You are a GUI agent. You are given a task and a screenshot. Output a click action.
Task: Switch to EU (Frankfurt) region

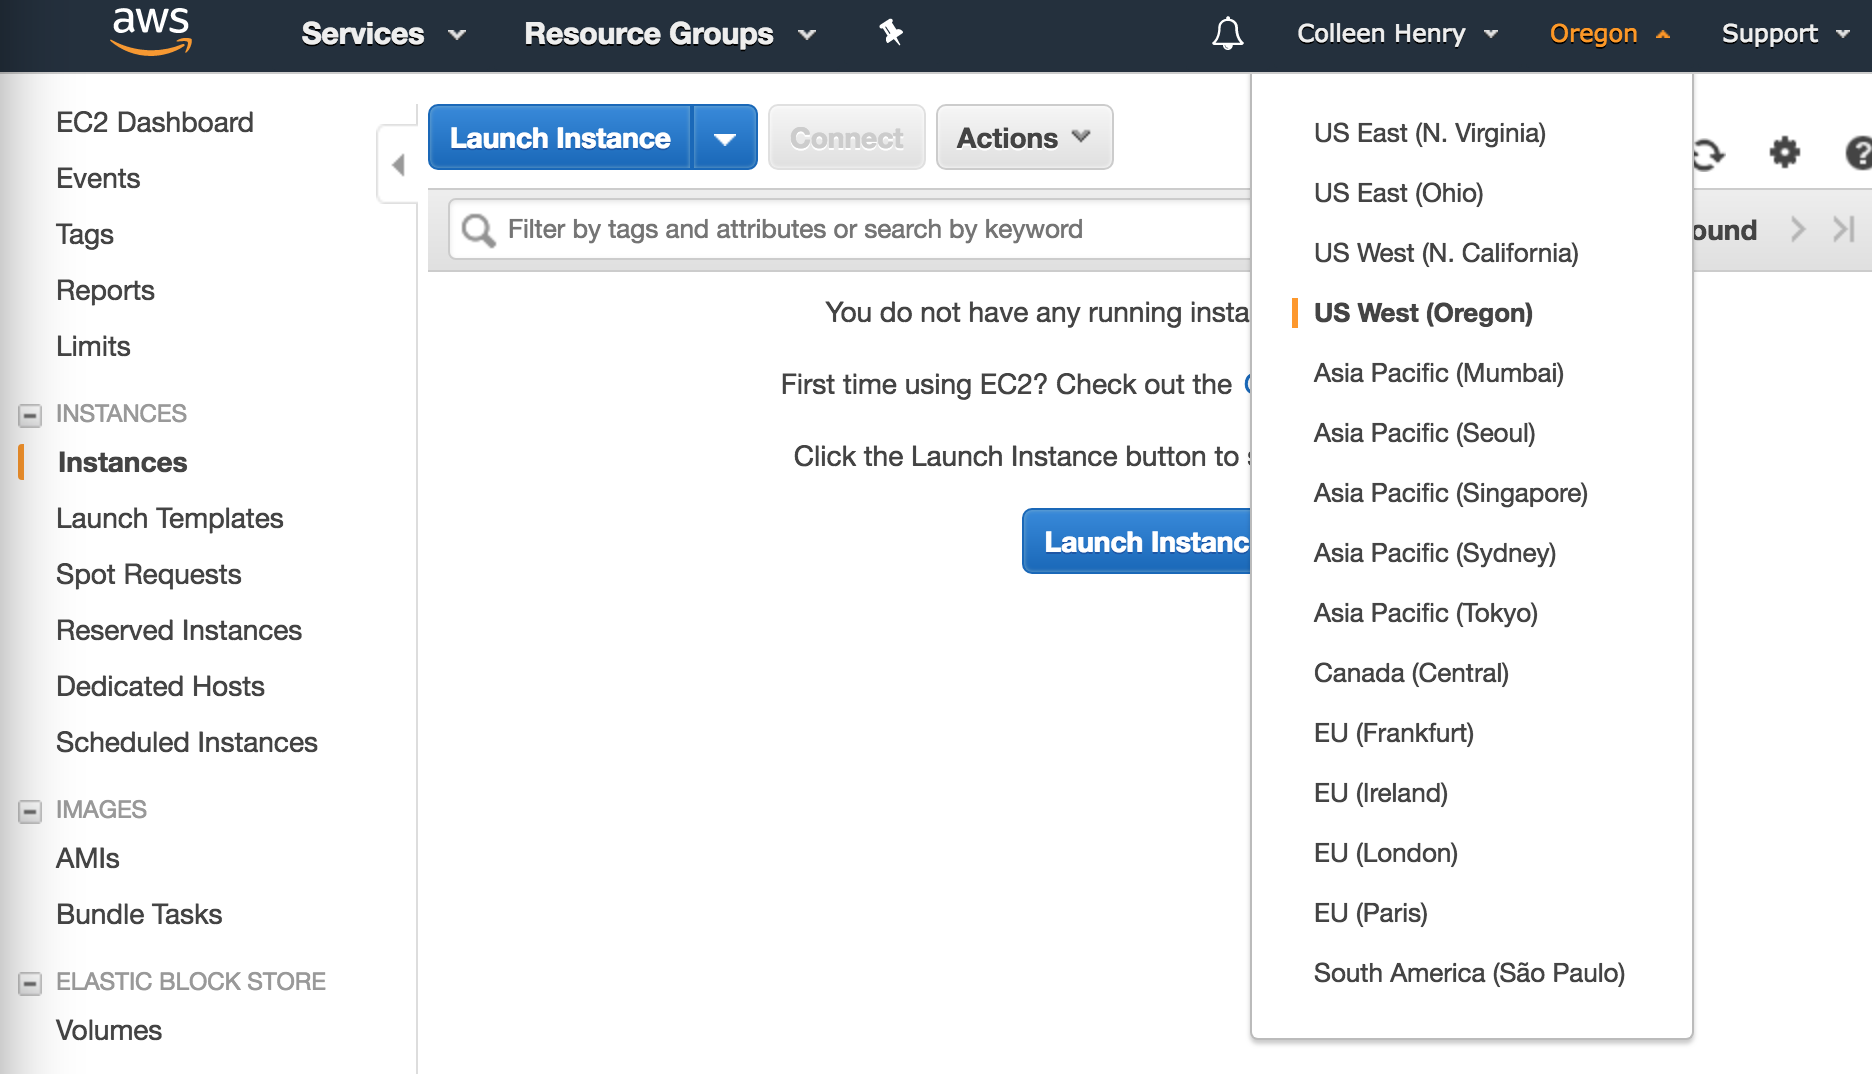point(1393,733)
